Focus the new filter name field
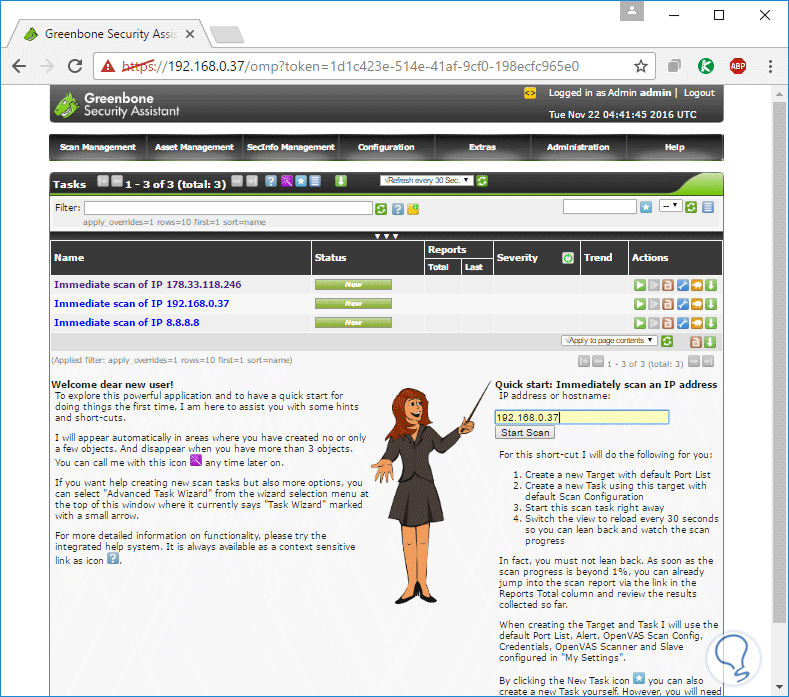This screenshot has height=697, width=789. tap(600, 206)
